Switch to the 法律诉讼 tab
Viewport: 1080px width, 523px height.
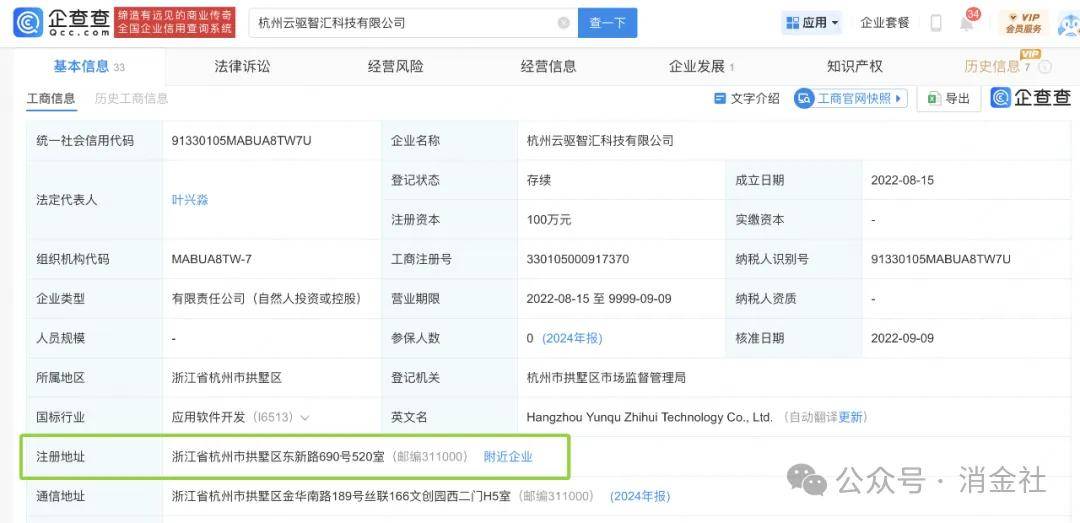click(x=242, y=66)
